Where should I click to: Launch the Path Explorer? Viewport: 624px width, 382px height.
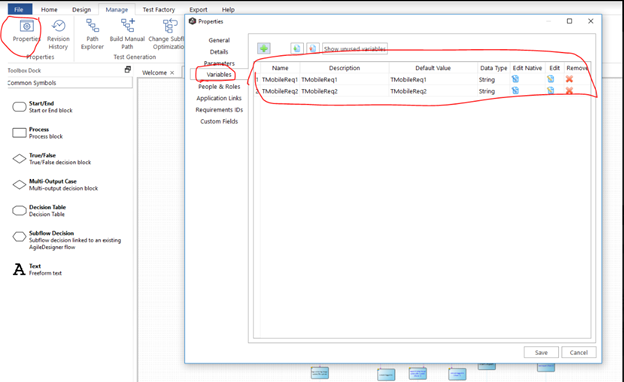(92, 35)
